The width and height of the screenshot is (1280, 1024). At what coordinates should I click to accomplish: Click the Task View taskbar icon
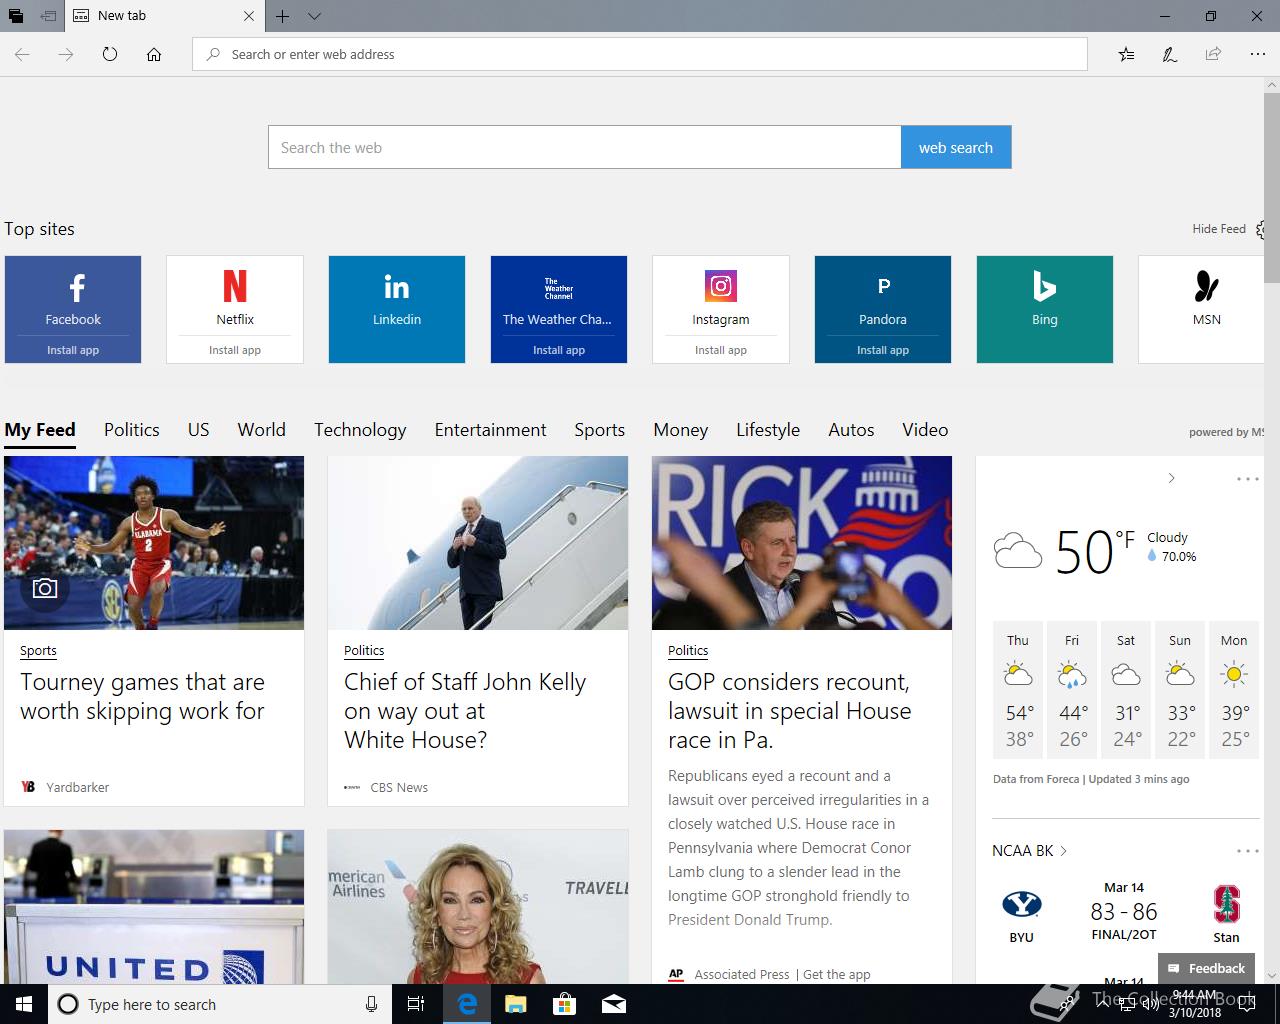417,1004
